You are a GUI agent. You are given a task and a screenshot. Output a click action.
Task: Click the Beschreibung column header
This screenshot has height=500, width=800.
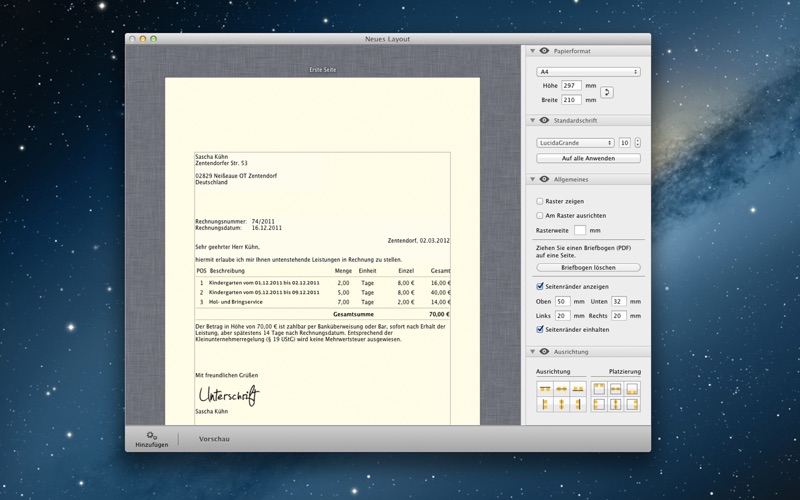point(227,271)
